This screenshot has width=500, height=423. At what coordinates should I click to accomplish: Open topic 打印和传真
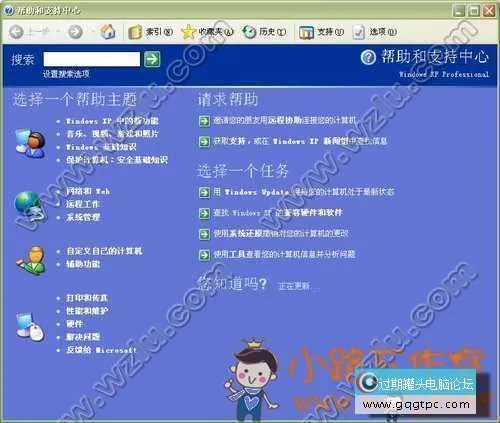tap(86, 298)
